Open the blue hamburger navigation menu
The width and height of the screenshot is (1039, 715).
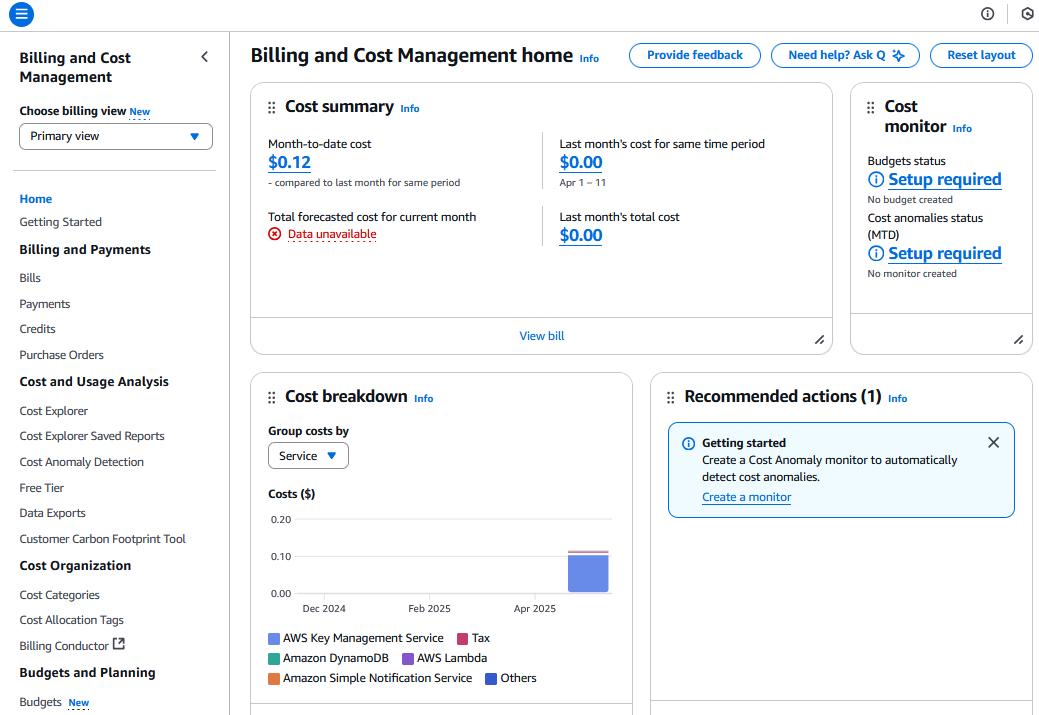(x=21, y=14)
